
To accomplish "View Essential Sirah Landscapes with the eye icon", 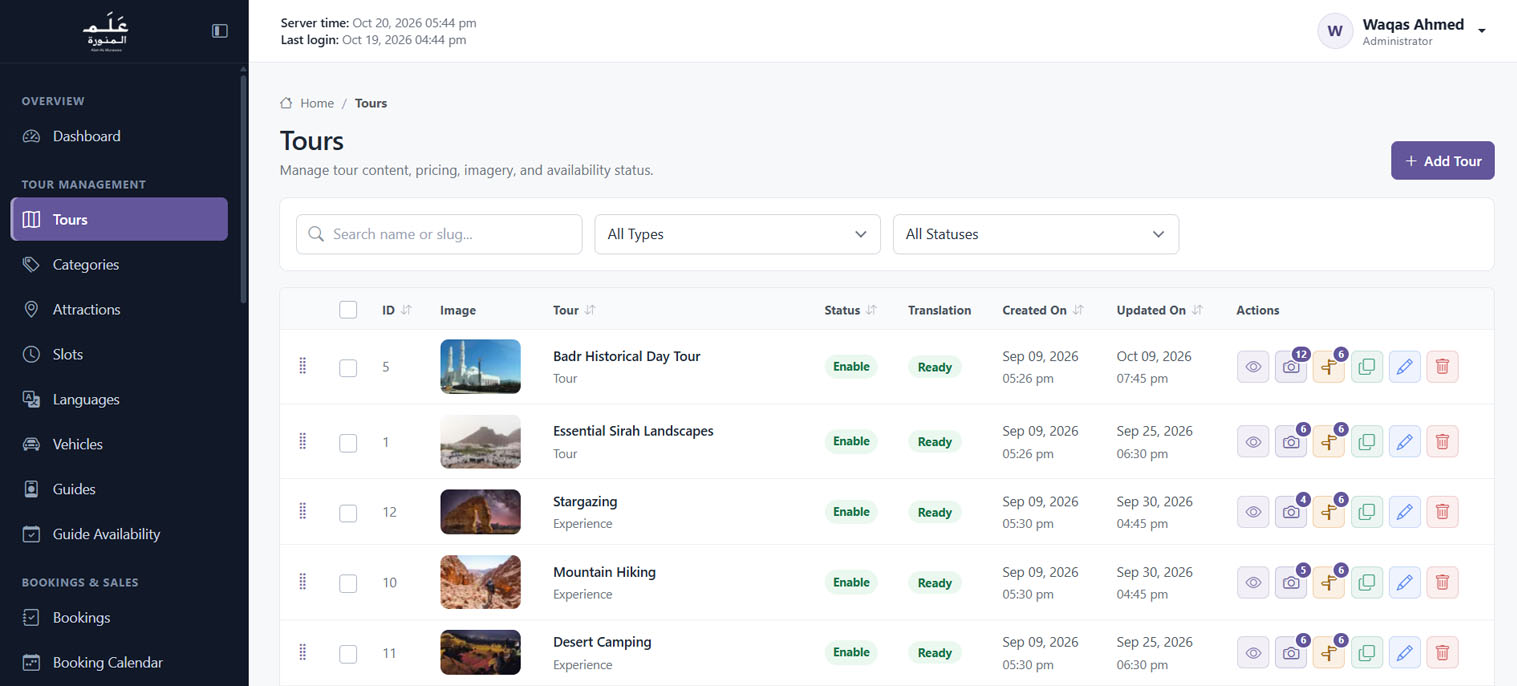I will (1253, 441).
